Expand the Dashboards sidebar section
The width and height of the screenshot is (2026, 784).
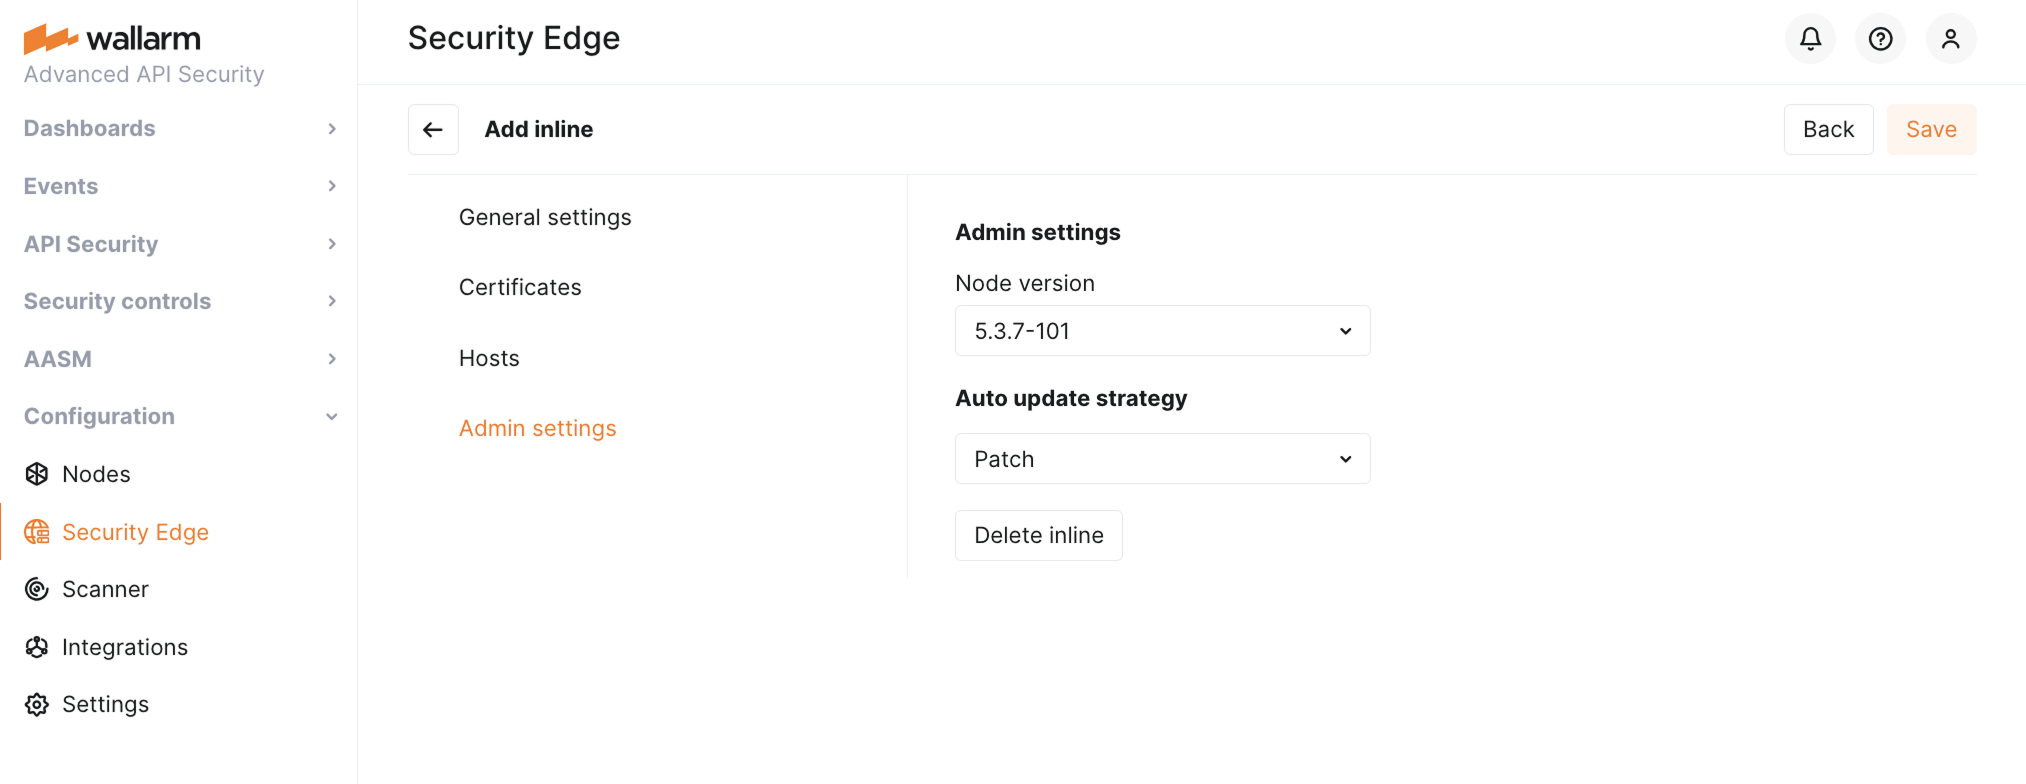click(x=180, y=128)
